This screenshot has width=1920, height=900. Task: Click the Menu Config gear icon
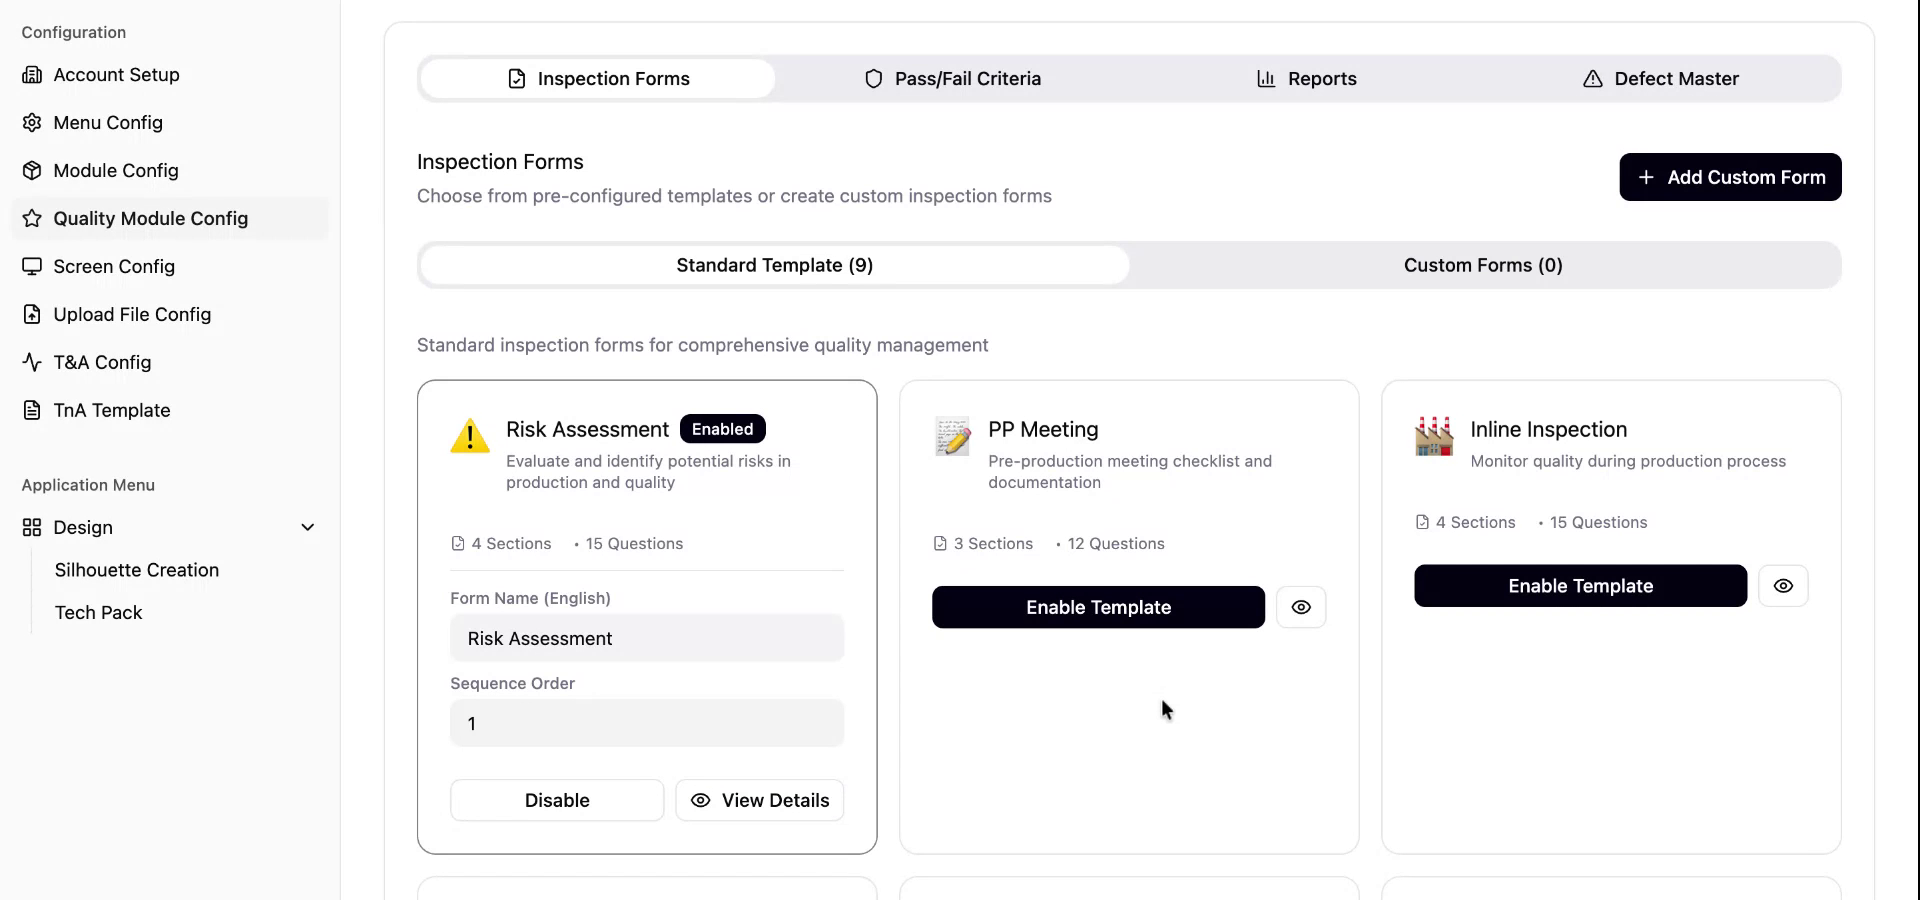point(32,123)
